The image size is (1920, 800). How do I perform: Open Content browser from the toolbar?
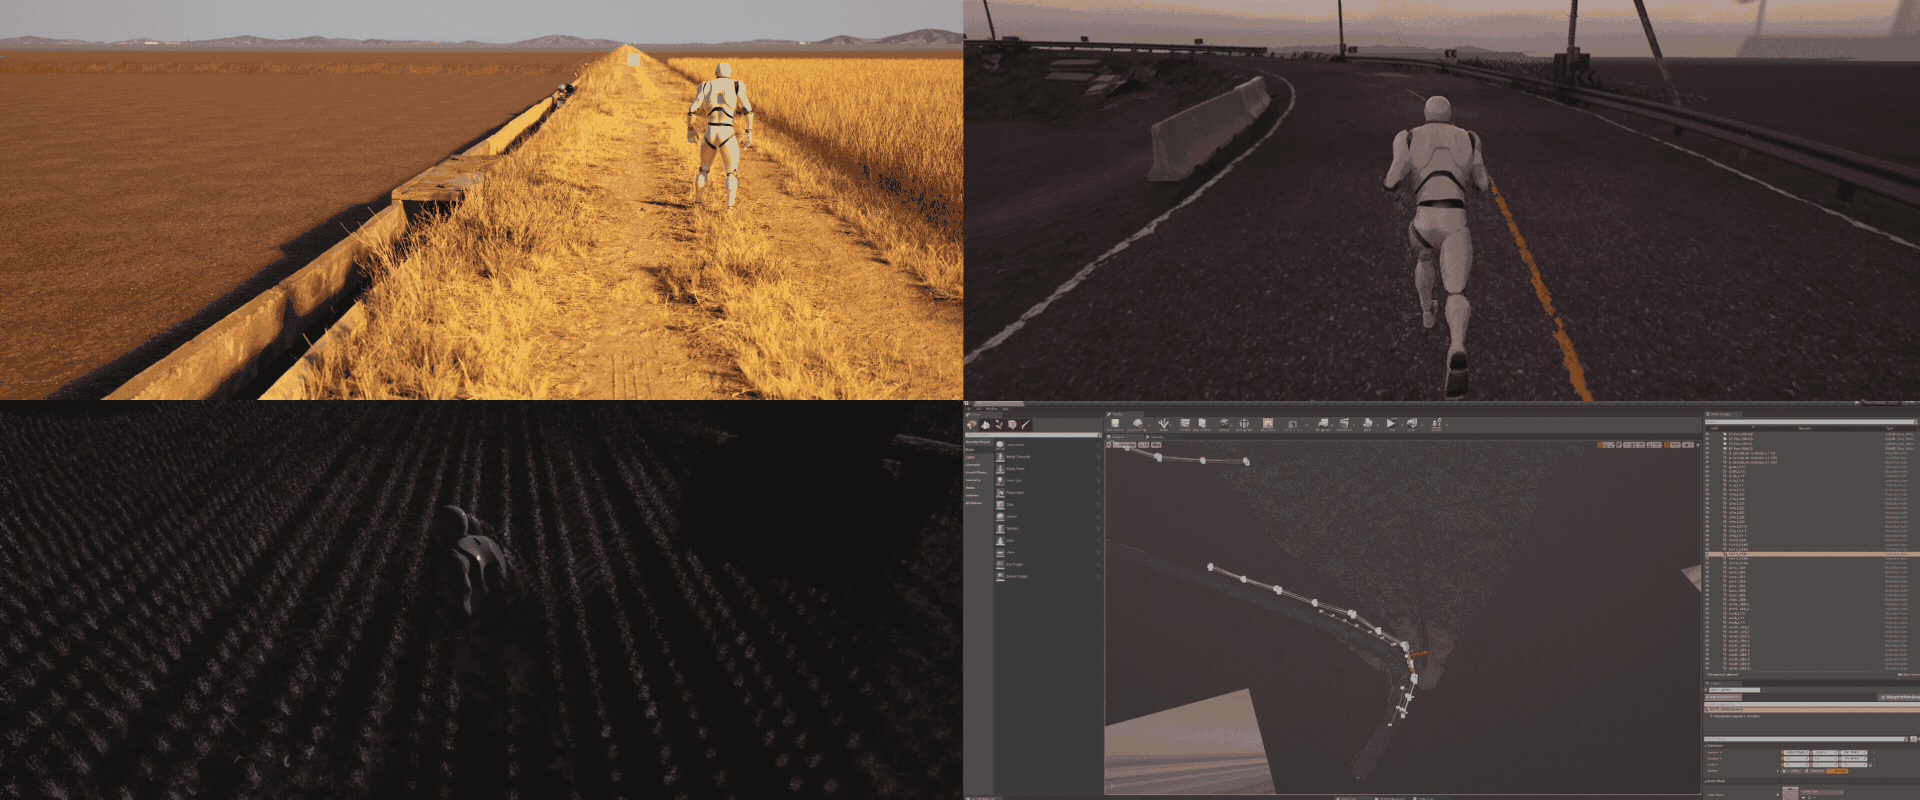(1185, 424)
